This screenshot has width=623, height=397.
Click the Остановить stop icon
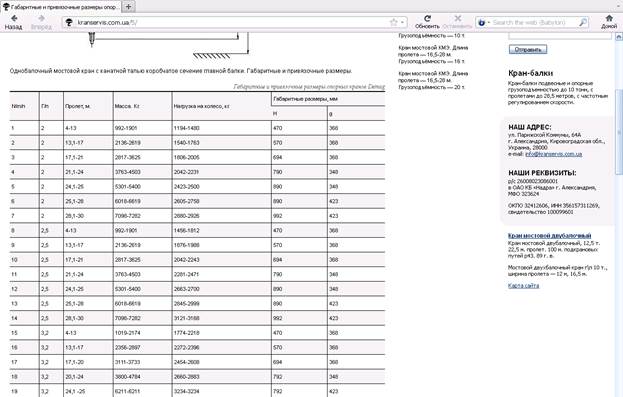click(x=457, y=22)
